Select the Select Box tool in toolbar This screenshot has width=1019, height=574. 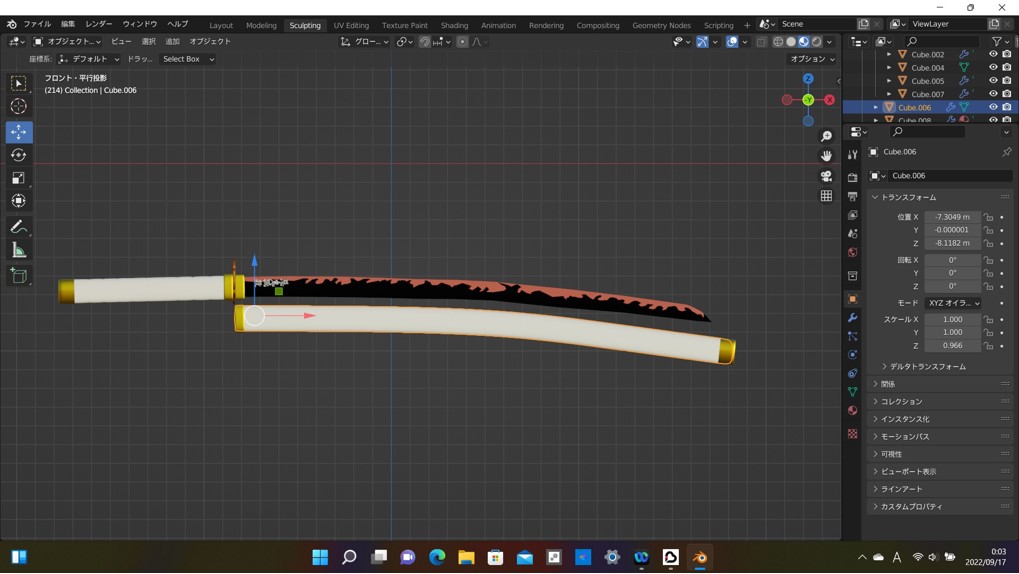18,83
